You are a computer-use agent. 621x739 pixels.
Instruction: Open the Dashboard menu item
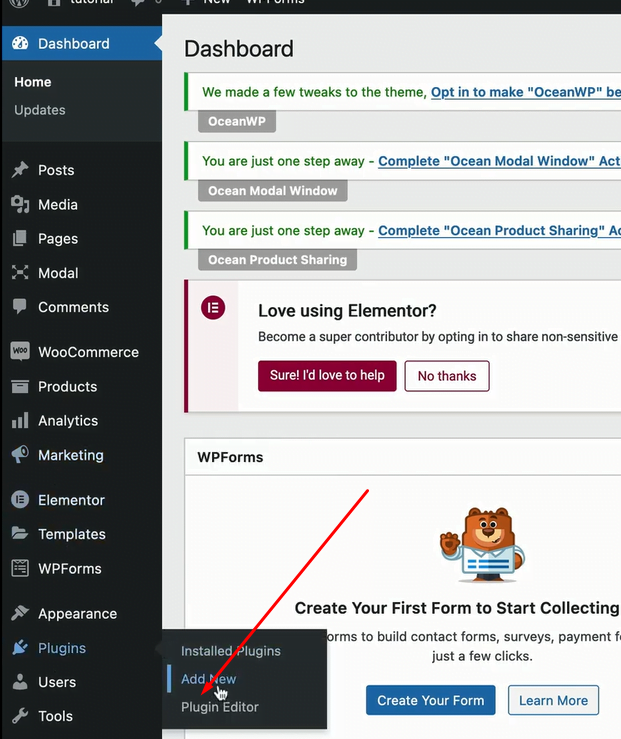click(81, 43)
